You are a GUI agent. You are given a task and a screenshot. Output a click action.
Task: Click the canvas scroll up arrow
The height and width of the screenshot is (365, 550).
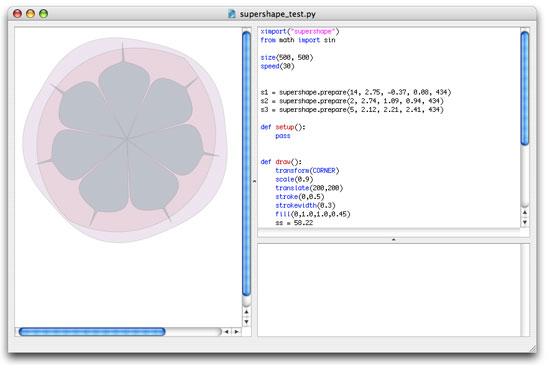(247, 311)
